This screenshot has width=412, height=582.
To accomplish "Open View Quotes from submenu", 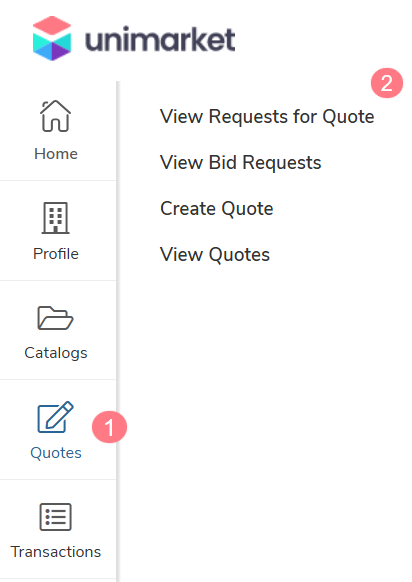I will pos(215,255).
